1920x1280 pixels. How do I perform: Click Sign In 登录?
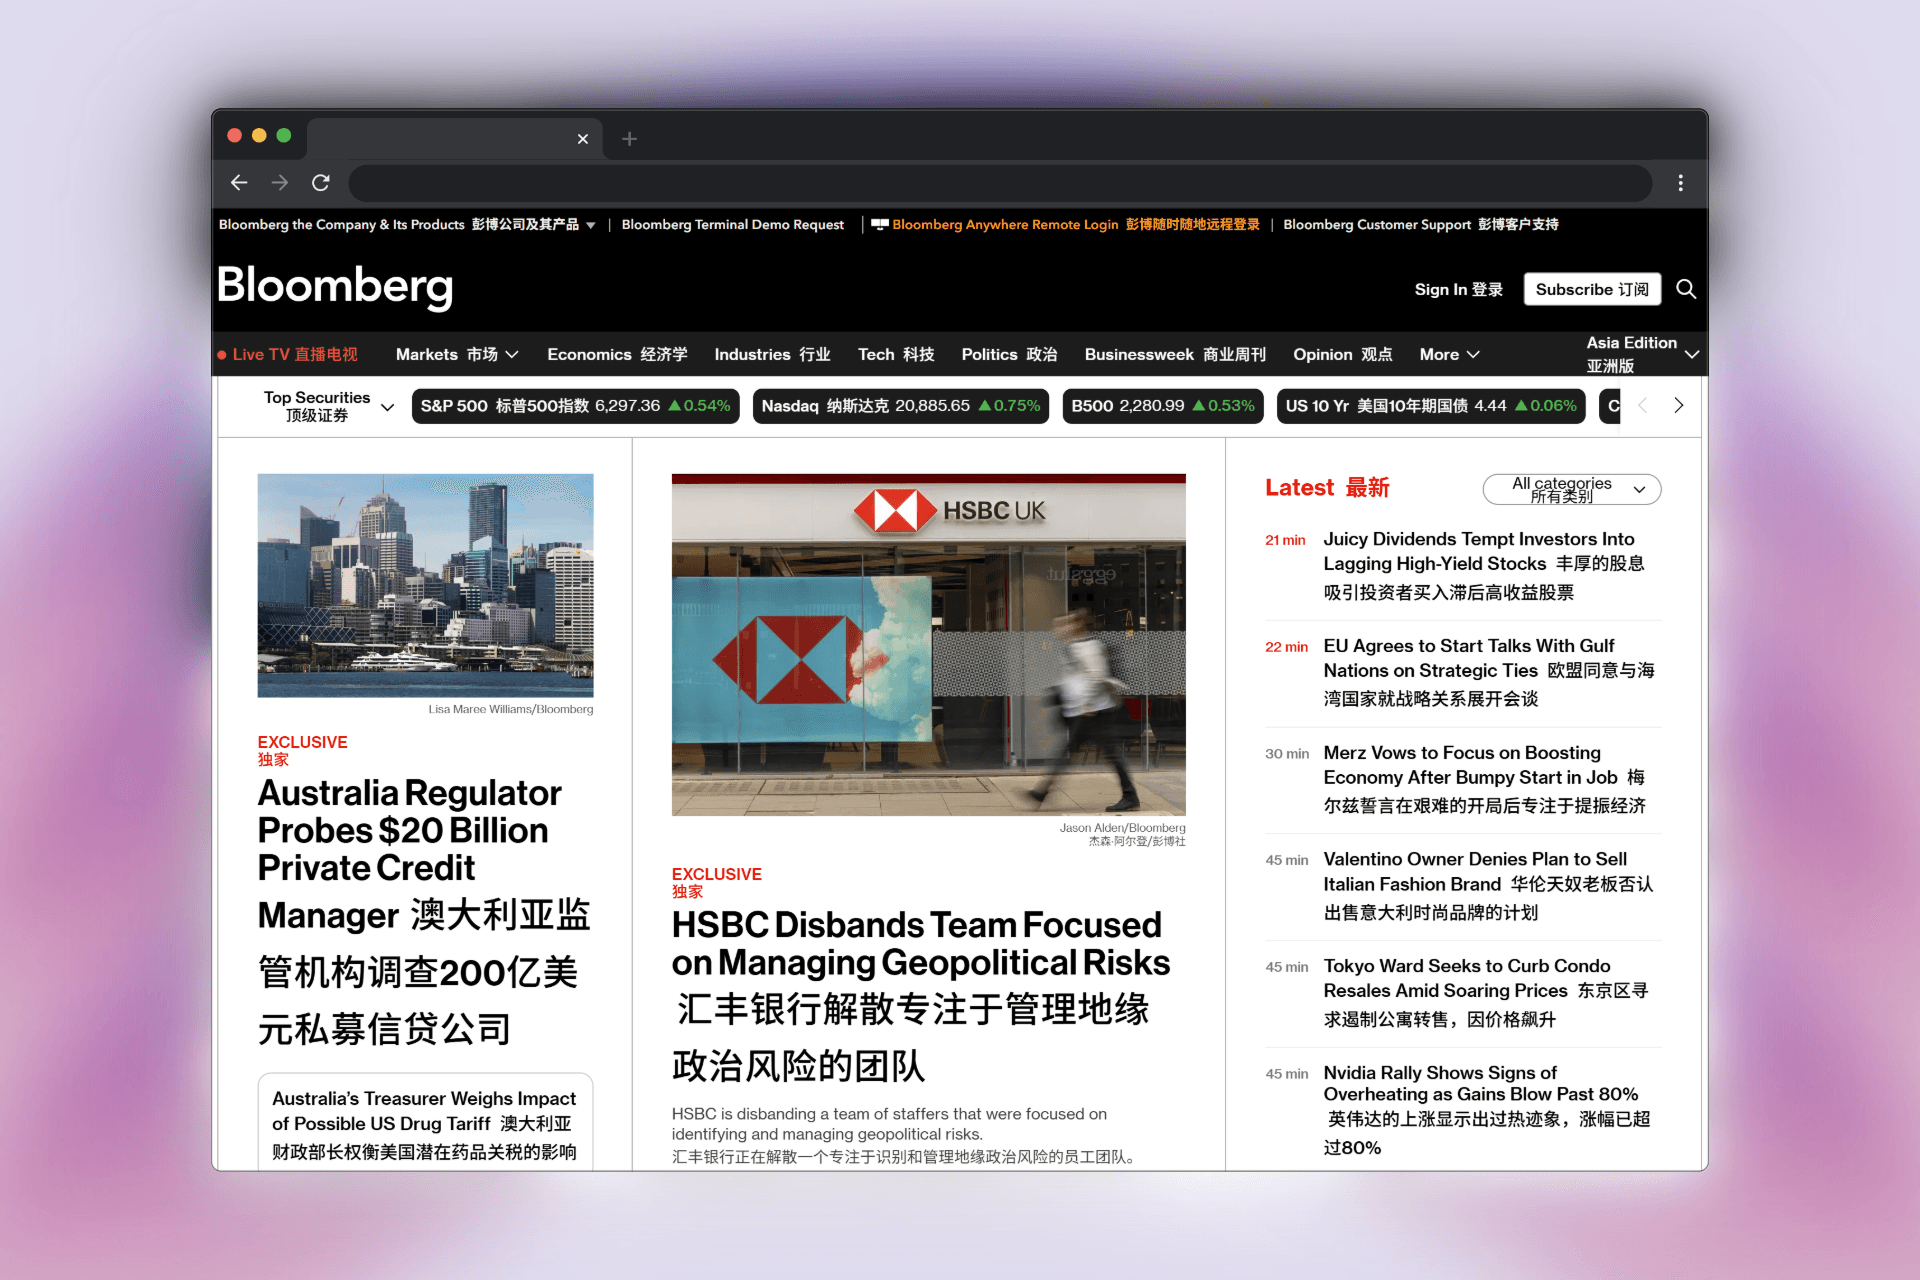(x=1458, y=289)
